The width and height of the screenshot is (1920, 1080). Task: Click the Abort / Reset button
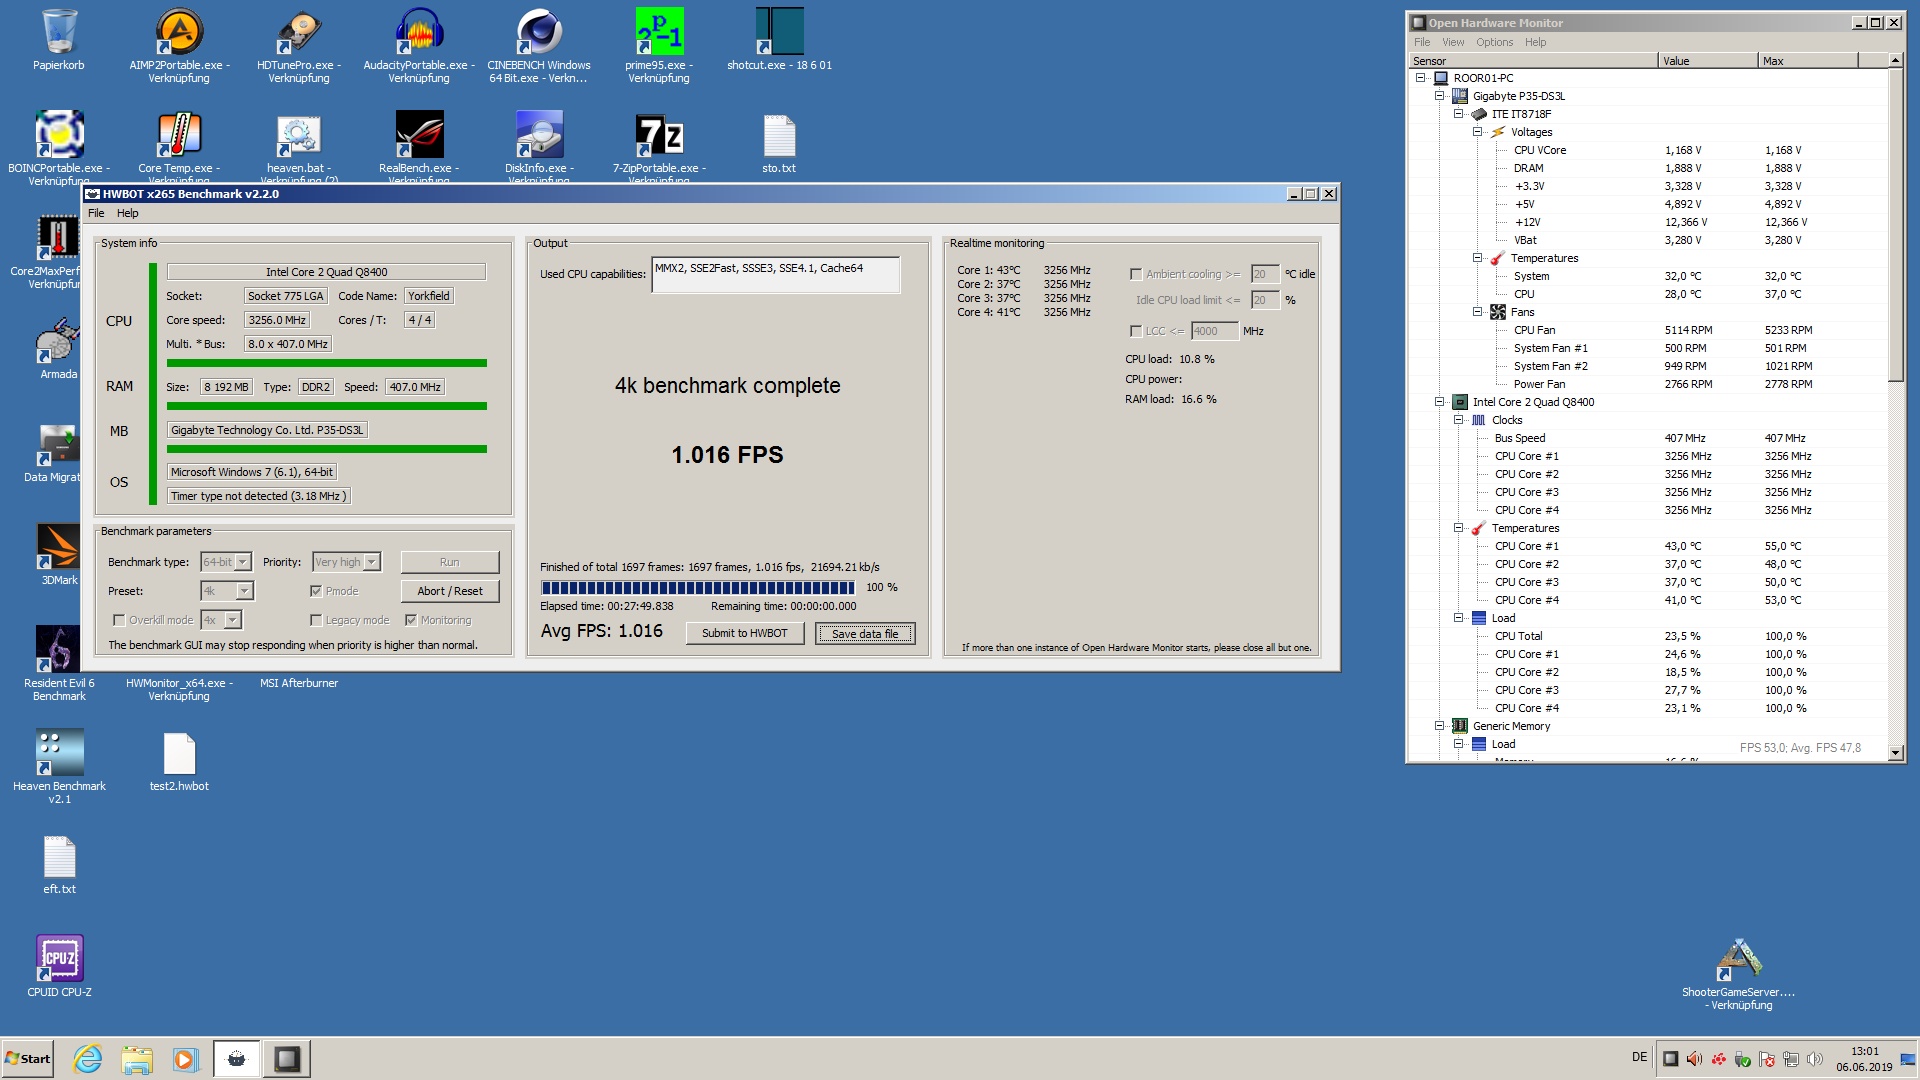click(450, 591)
